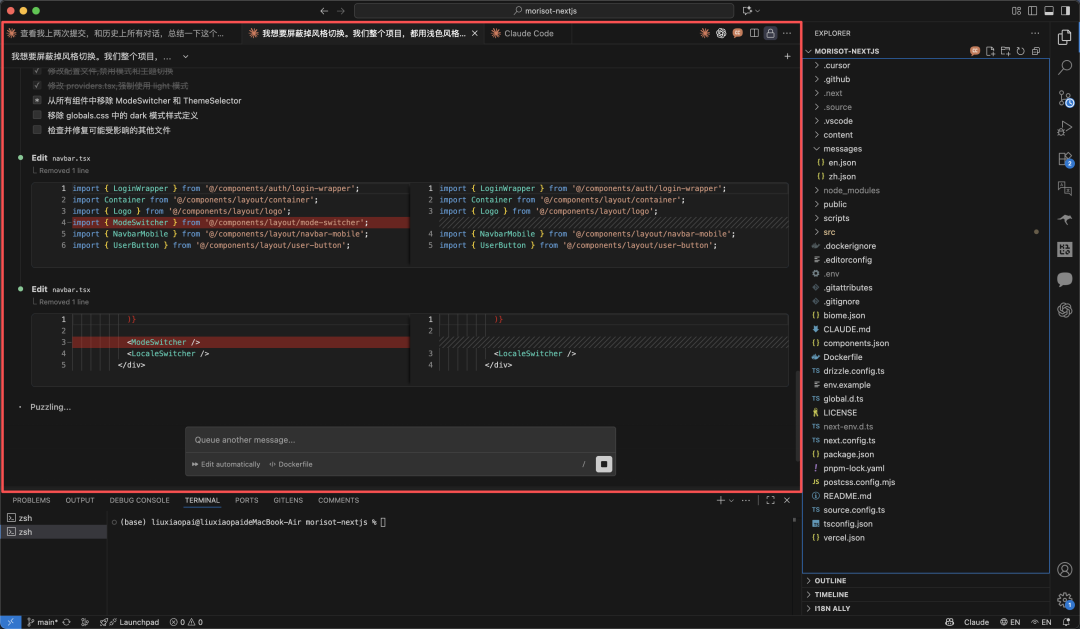Open the new terminal profile dropdown

(x=731, y=500)
